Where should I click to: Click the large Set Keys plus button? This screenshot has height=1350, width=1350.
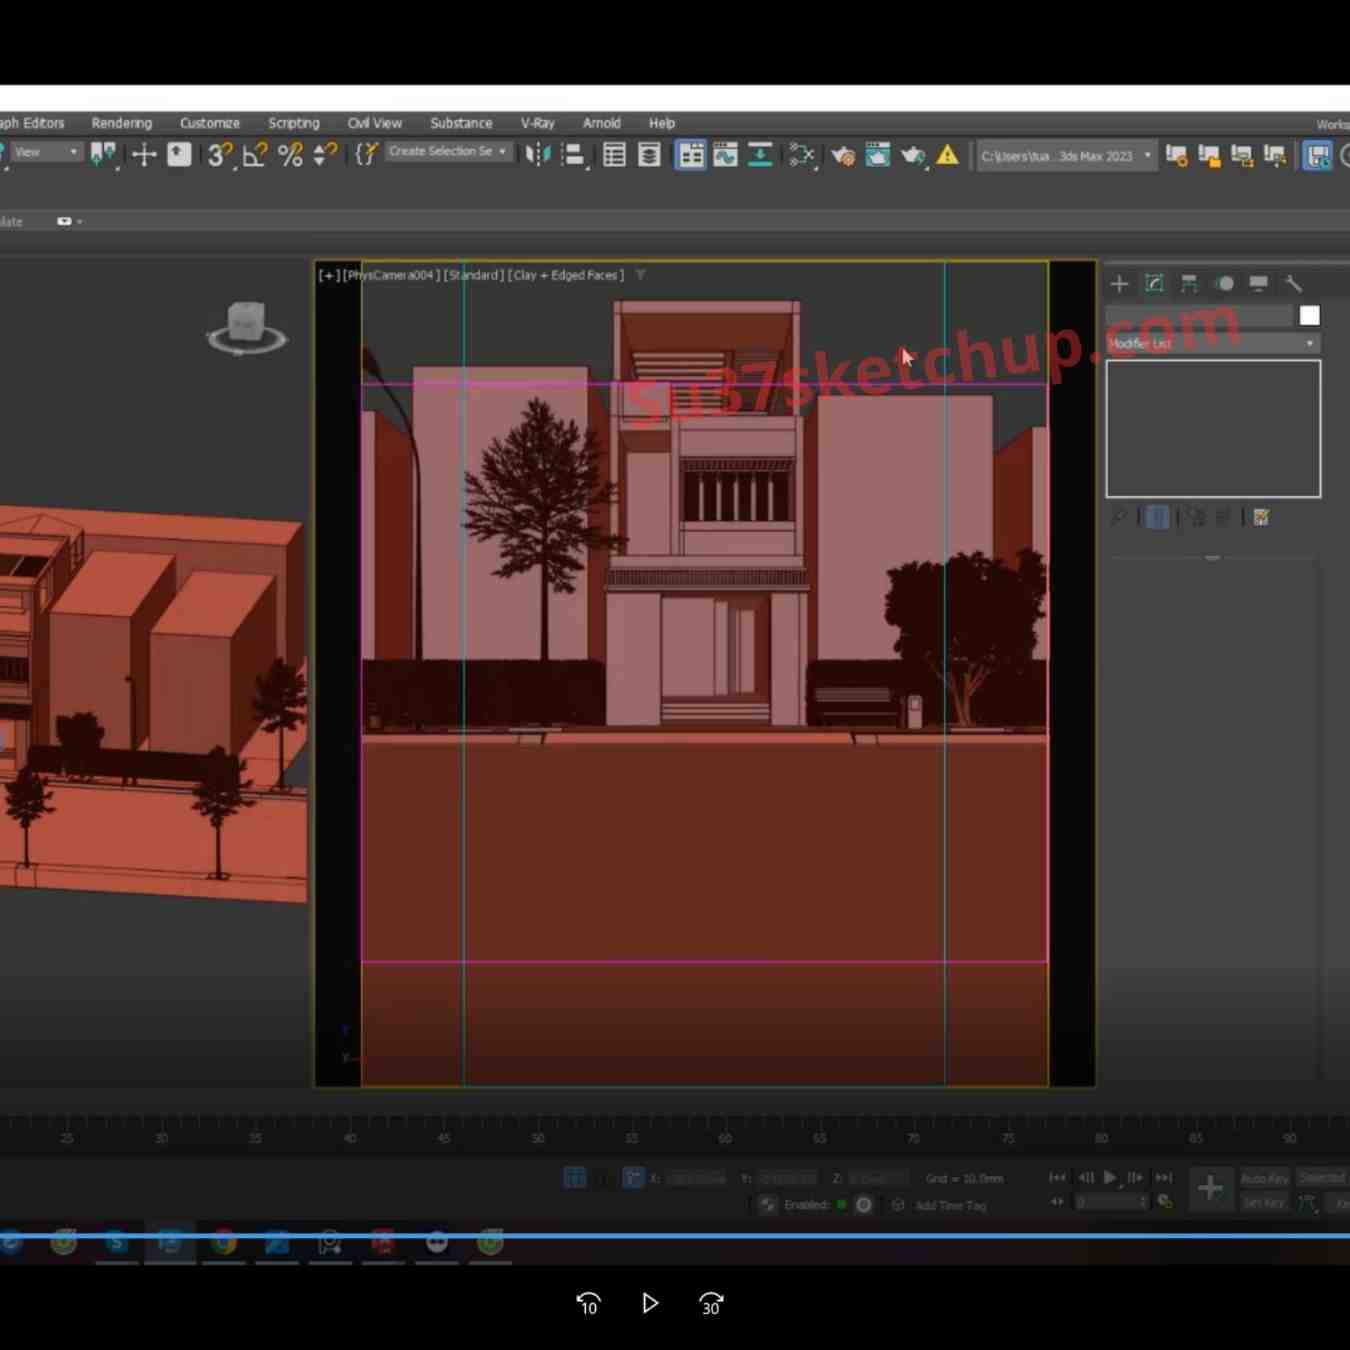pos(1210,1188)
